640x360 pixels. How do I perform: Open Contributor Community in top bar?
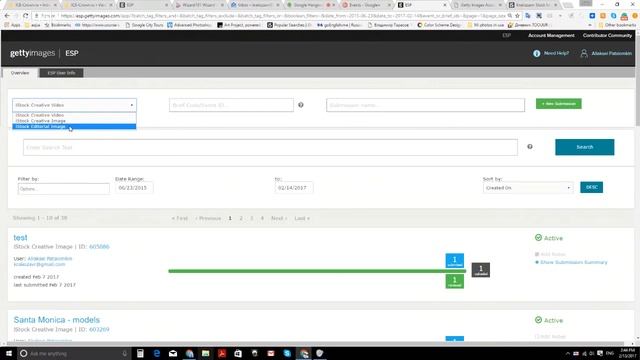click(607, 36)
